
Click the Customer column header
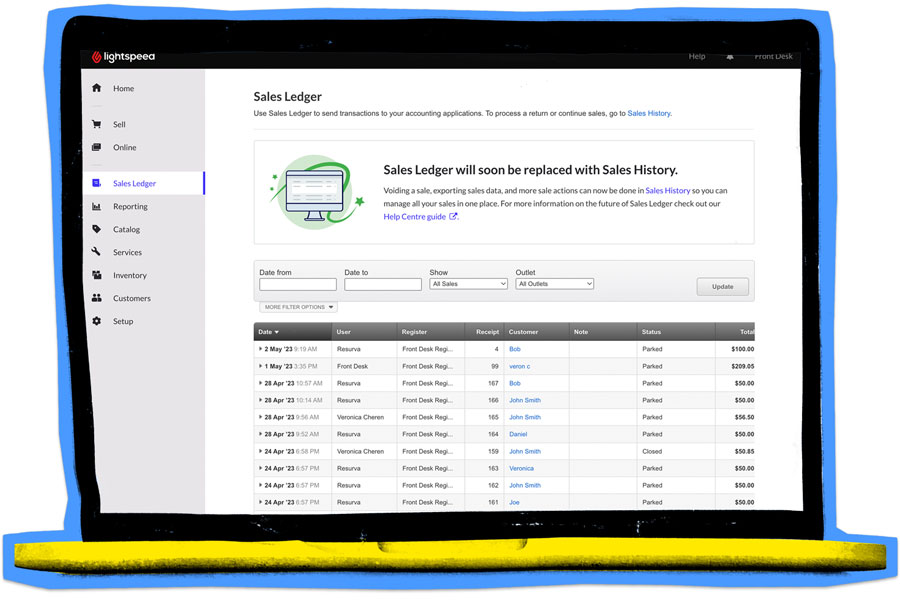coord(536,332)
